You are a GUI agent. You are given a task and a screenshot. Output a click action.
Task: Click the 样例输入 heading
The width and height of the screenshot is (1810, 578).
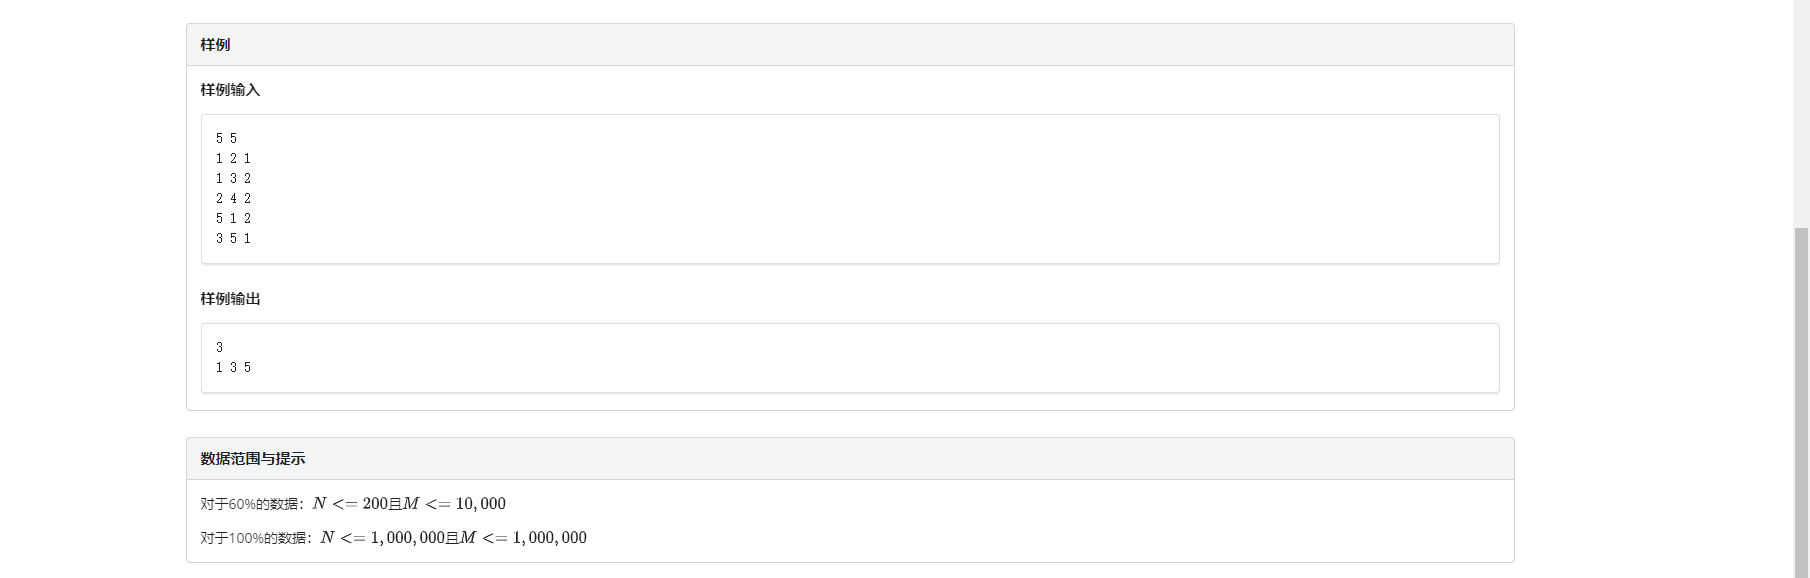230,90
